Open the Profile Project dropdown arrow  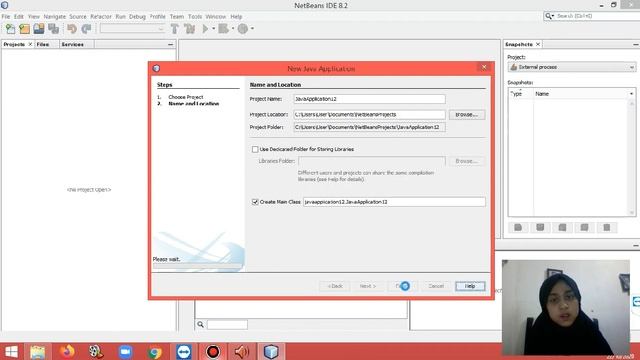click(252, 29)
